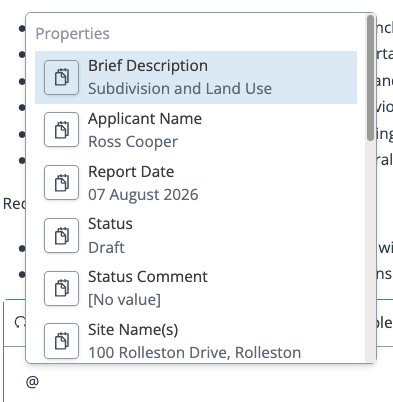The height and width of the screenshot is (402, 393).
Task: Insert the Applicant Name property
Action: click(x=196, y=130)
